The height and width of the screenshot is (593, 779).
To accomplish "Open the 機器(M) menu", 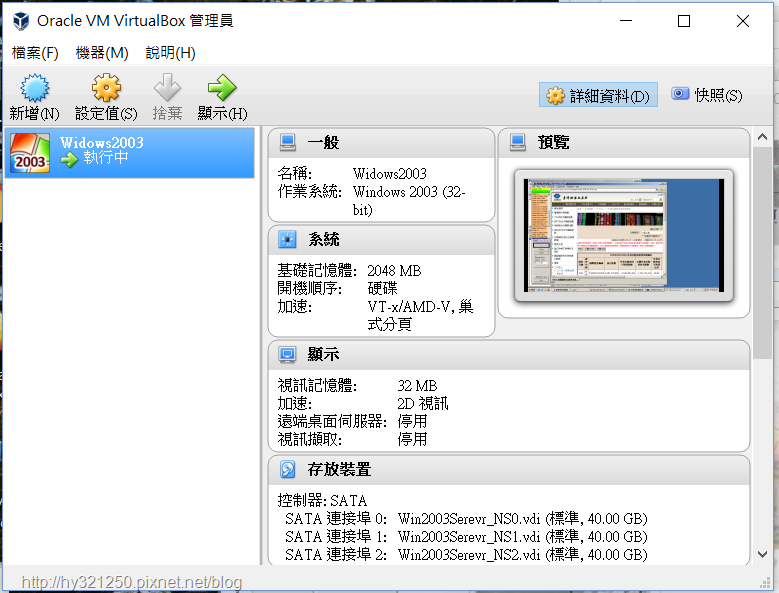I will pyautogui.click(x=102, y=53).
